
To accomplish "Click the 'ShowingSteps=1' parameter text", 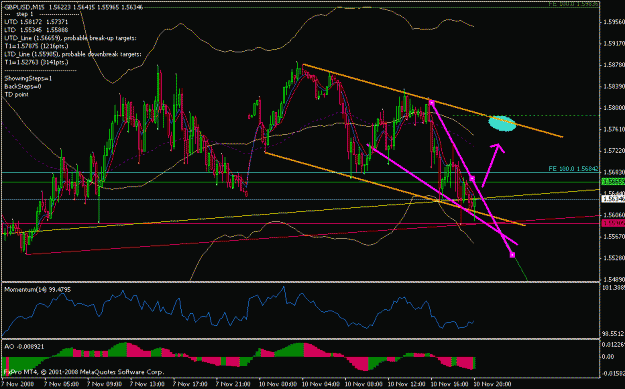I will point(28,79).
